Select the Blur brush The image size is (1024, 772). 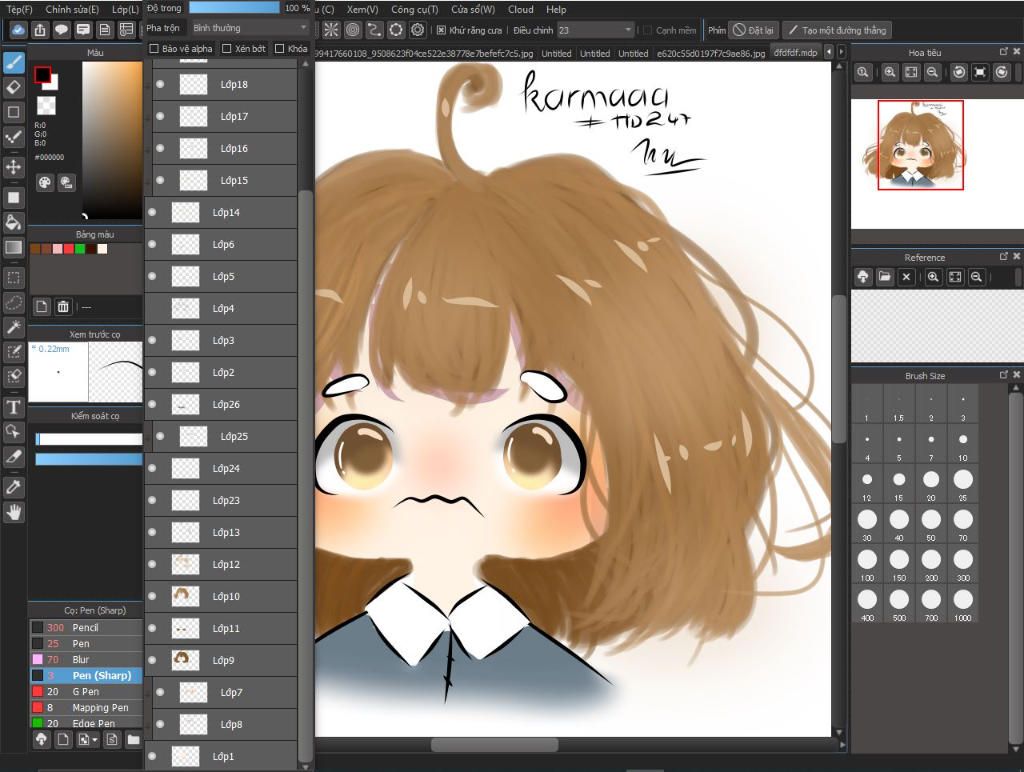coord(86,660)
